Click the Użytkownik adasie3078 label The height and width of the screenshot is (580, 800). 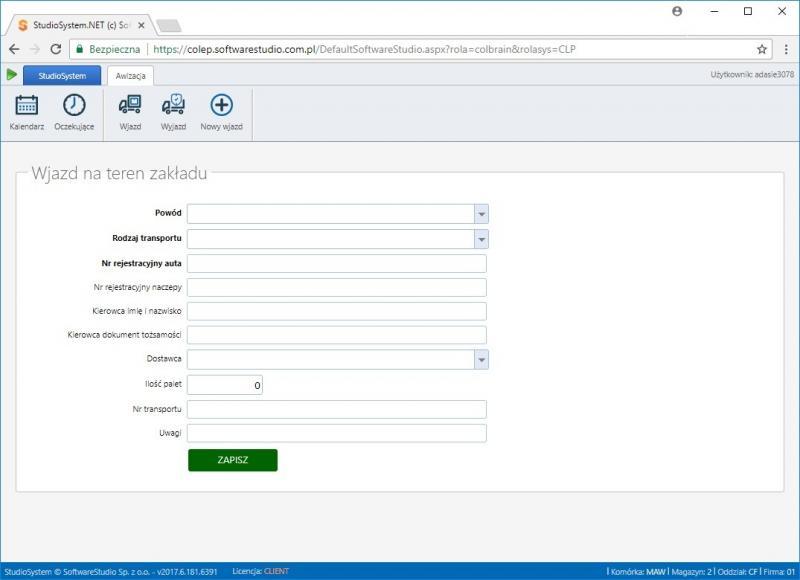click(x=752, y=74)
